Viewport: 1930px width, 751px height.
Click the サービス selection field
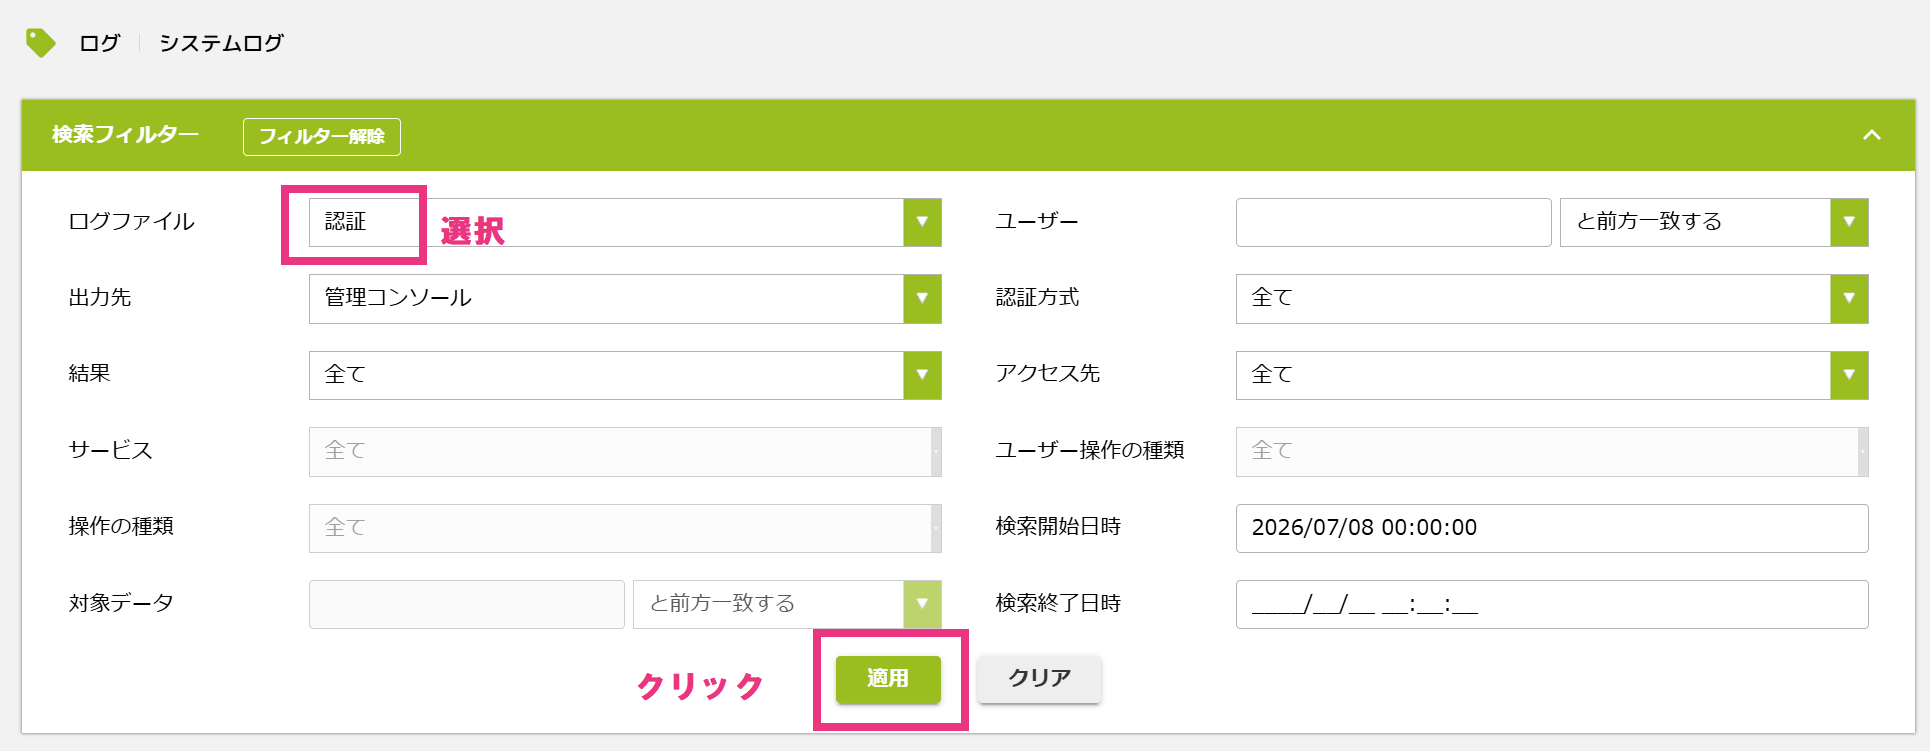pos(625,451)
